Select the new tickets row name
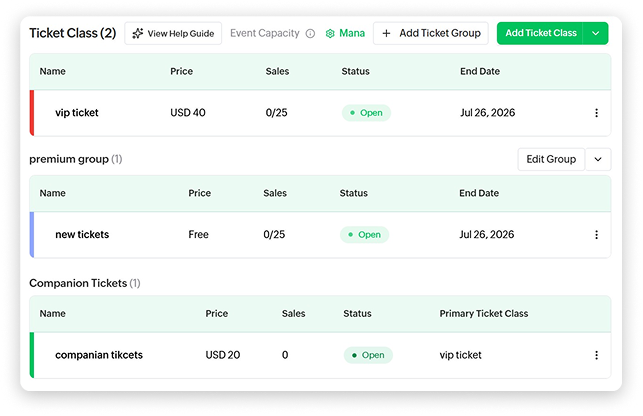643x416 pixels. (x=82, y=235)
